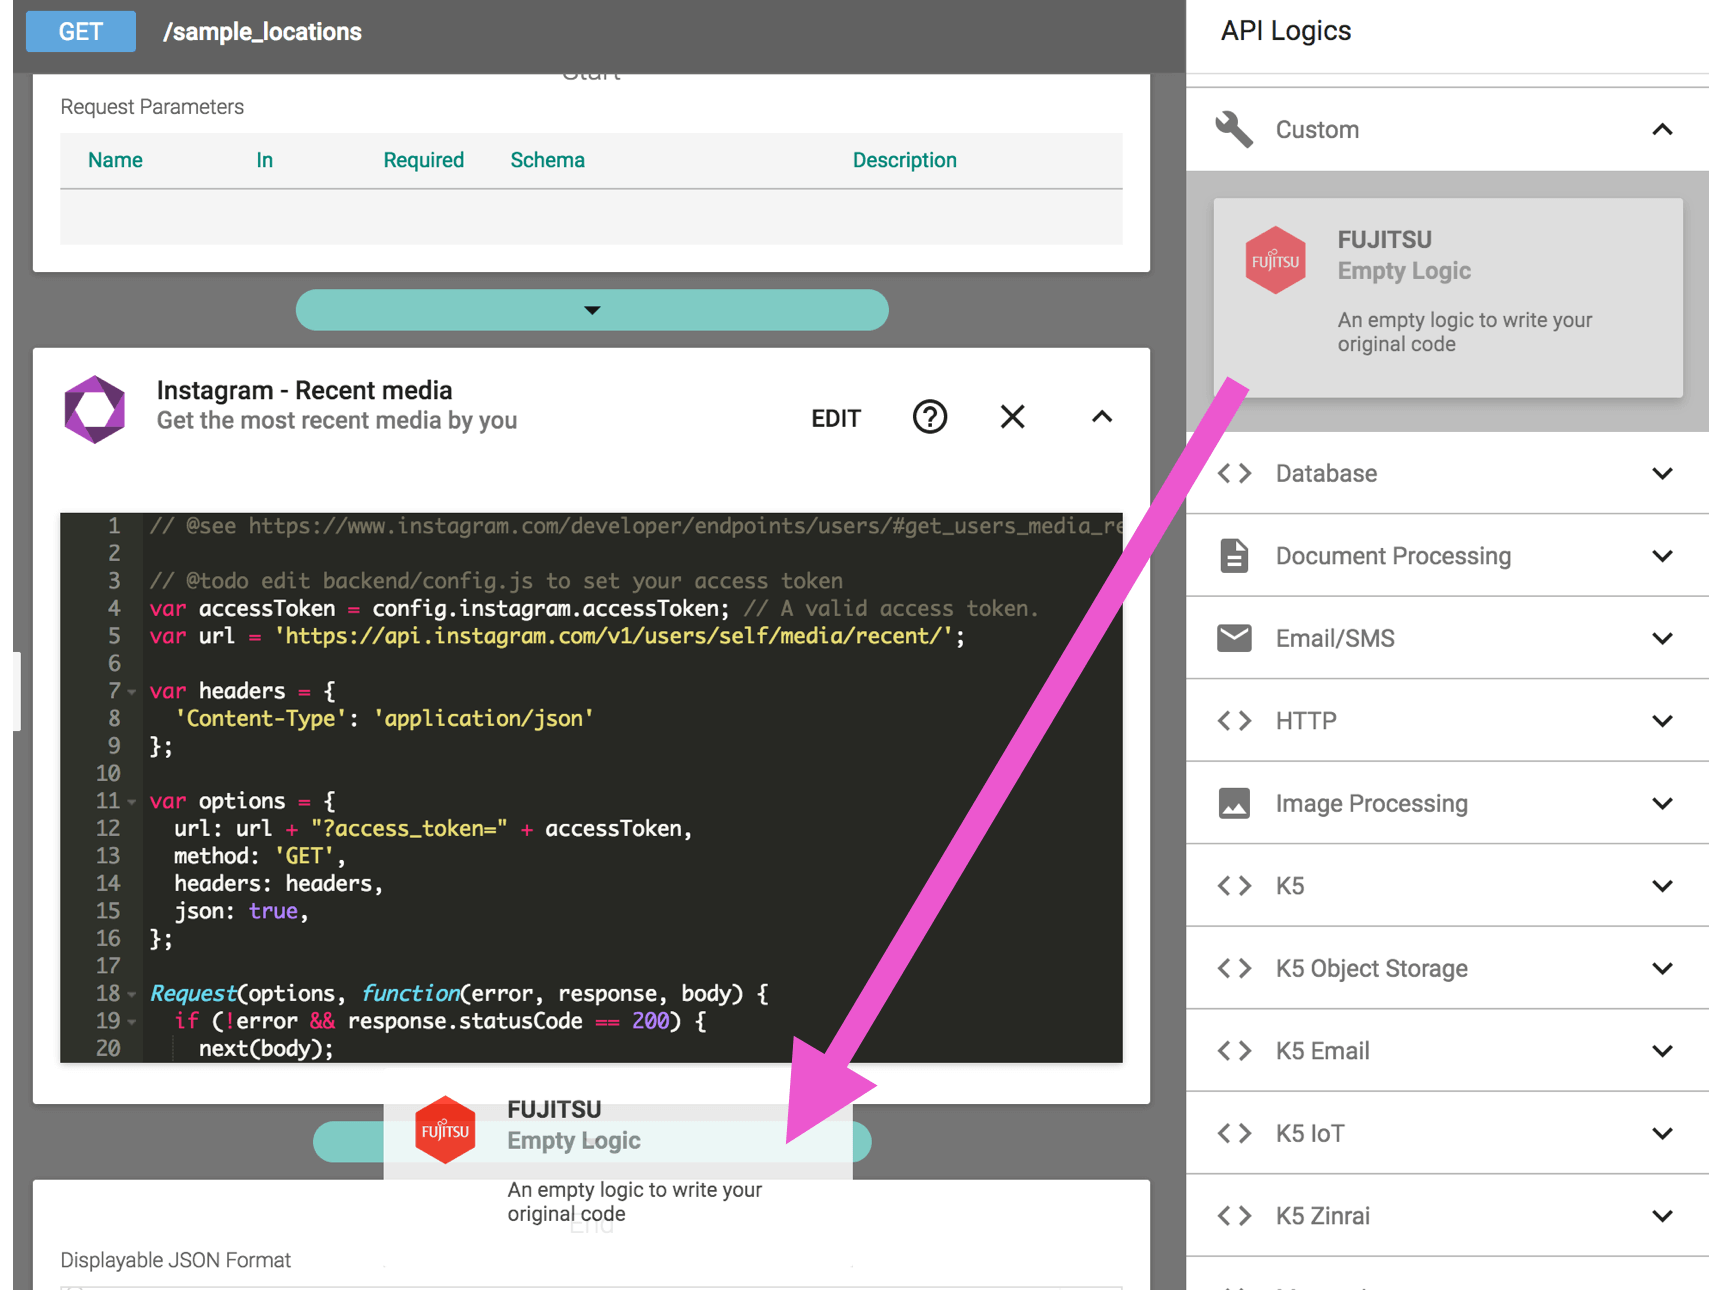Click the K5 Zinrai brackets icon

[1234, 1216]
